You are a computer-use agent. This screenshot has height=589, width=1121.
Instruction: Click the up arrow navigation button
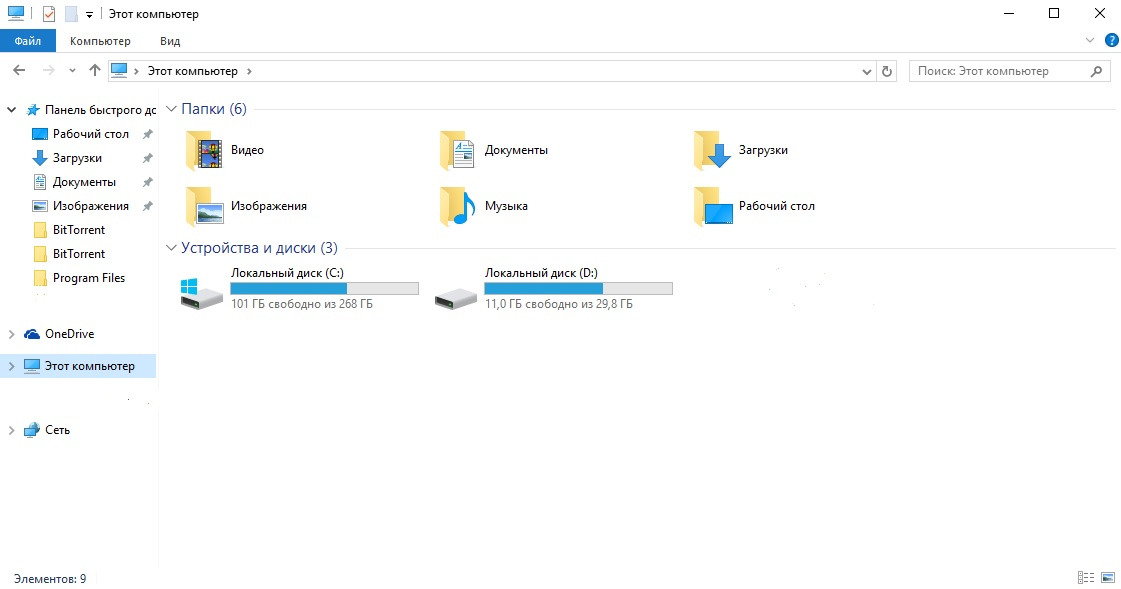(95, 71)
